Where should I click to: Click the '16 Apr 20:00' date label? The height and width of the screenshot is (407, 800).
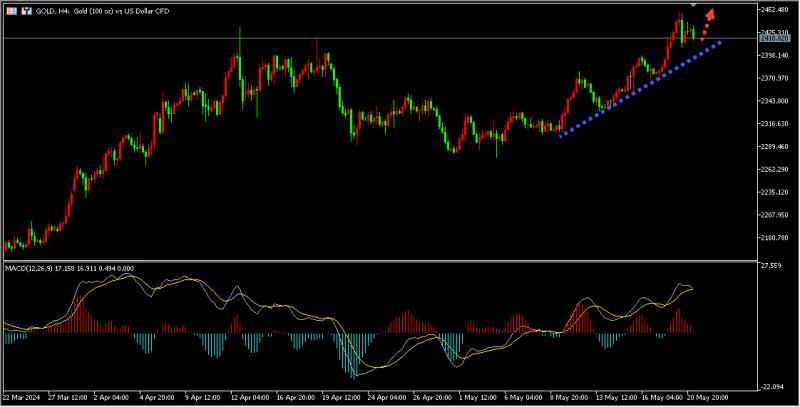(x=295, y=397)
